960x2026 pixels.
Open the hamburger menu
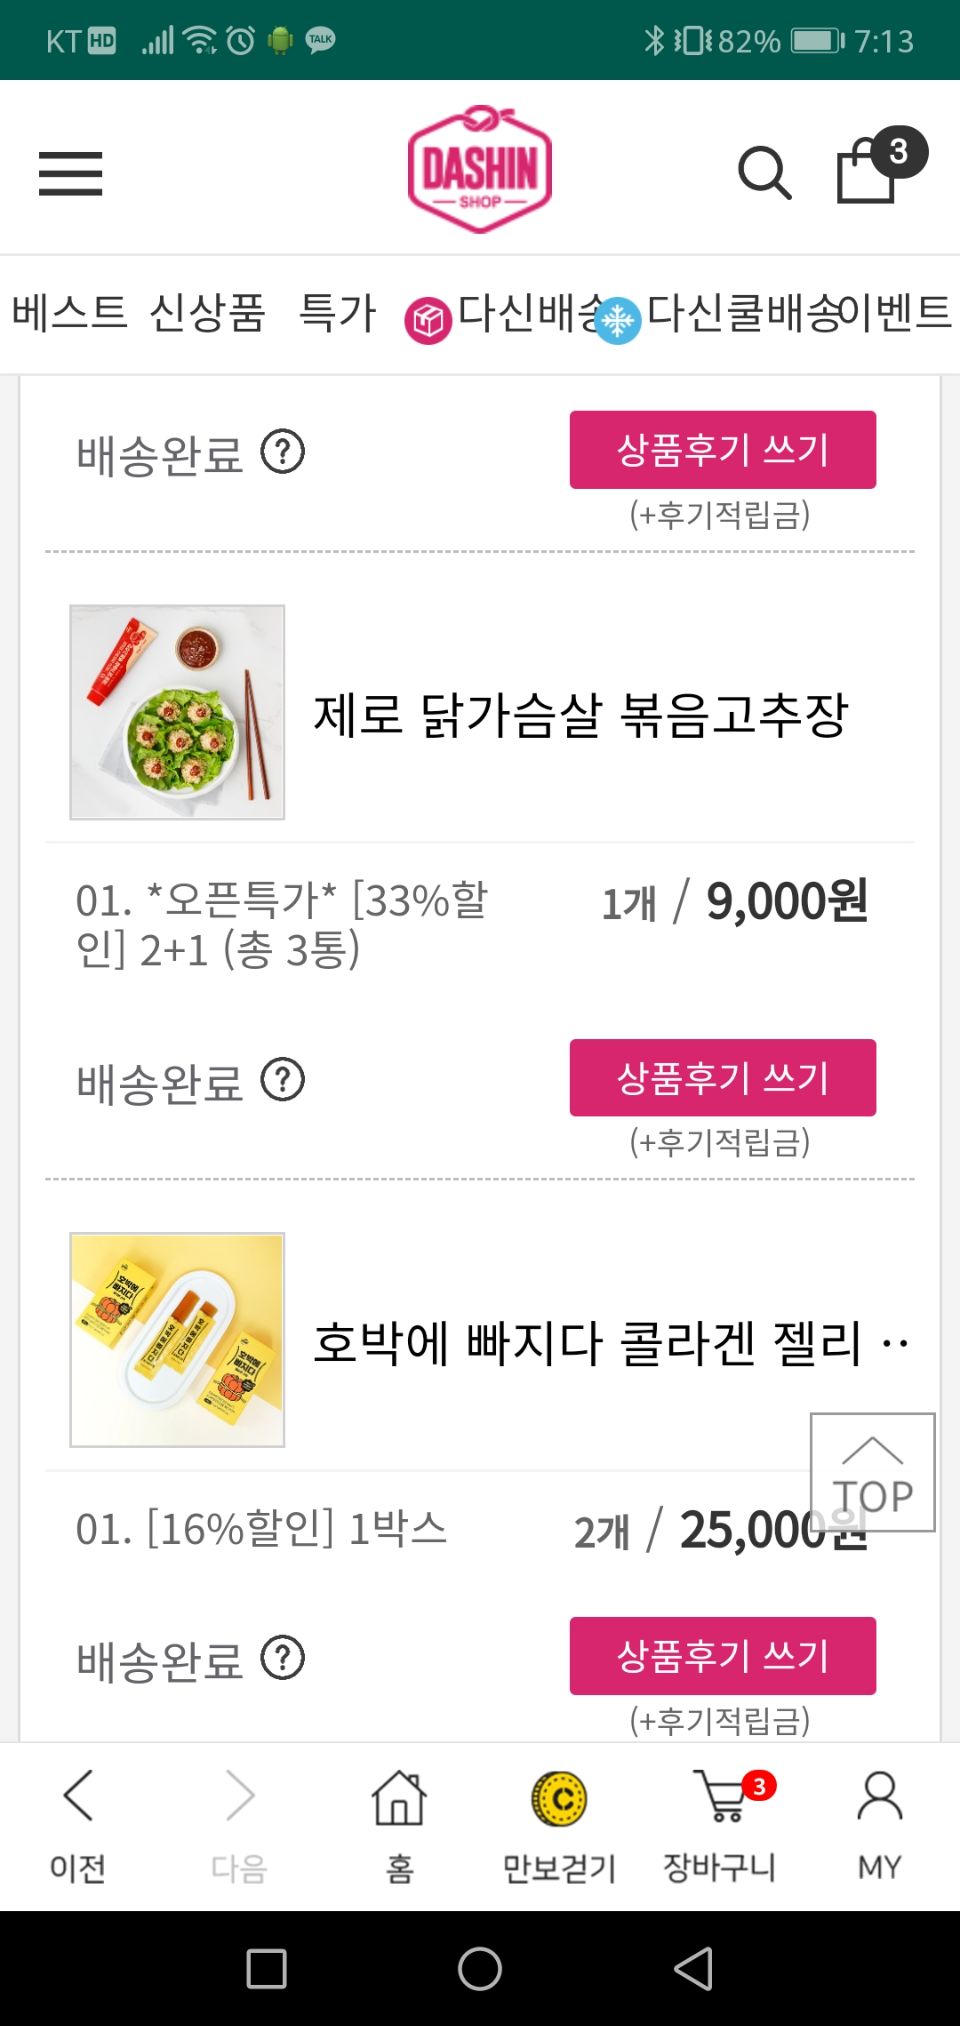point(70,174)
